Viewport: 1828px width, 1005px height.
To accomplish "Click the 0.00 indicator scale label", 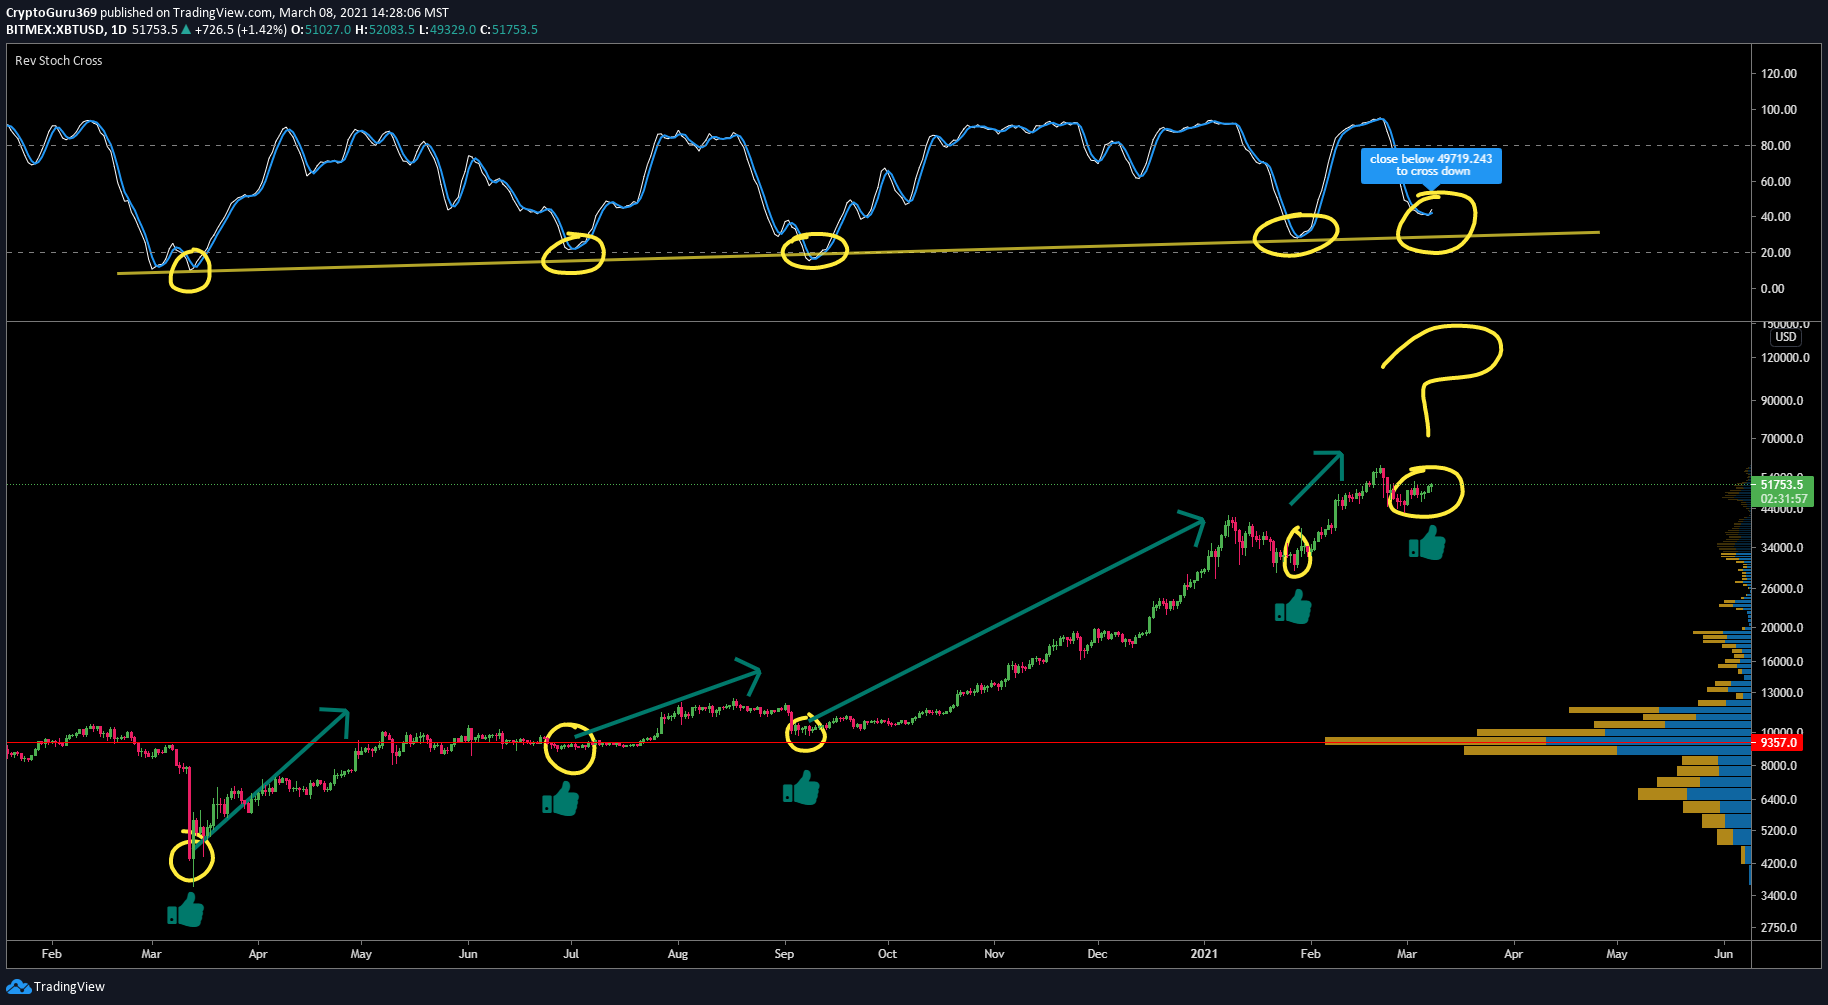I will (x=1773, y=289).
